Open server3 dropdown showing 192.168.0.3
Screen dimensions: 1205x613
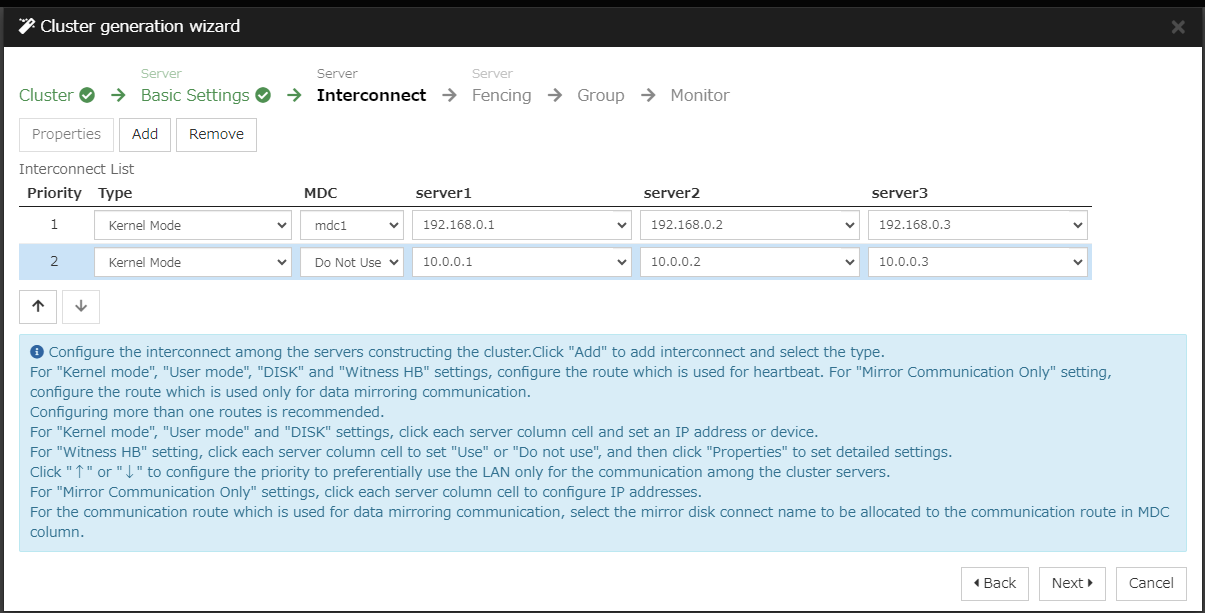(977, 226)
